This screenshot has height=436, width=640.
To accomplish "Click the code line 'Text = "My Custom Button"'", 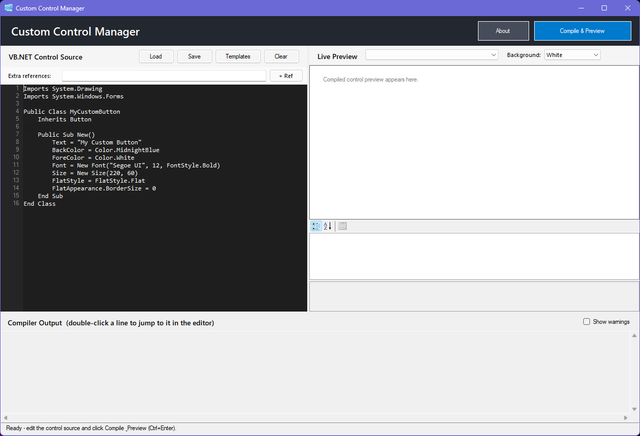I will [x=97, y=142].
